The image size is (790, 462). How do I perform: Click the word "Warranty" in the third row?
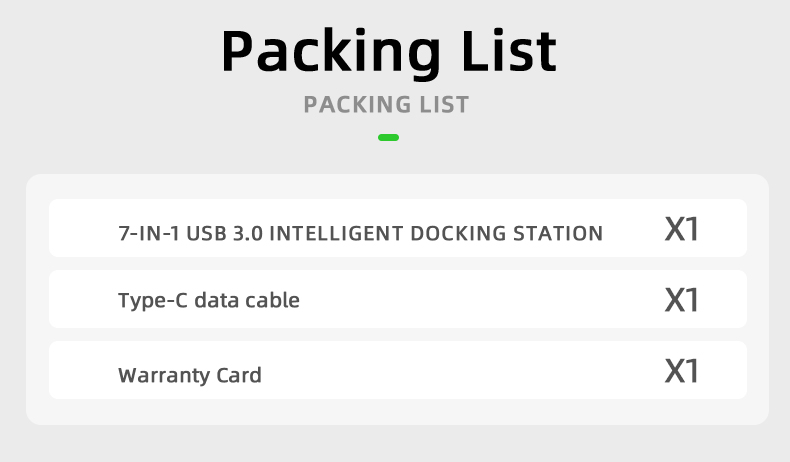point(164,376)
